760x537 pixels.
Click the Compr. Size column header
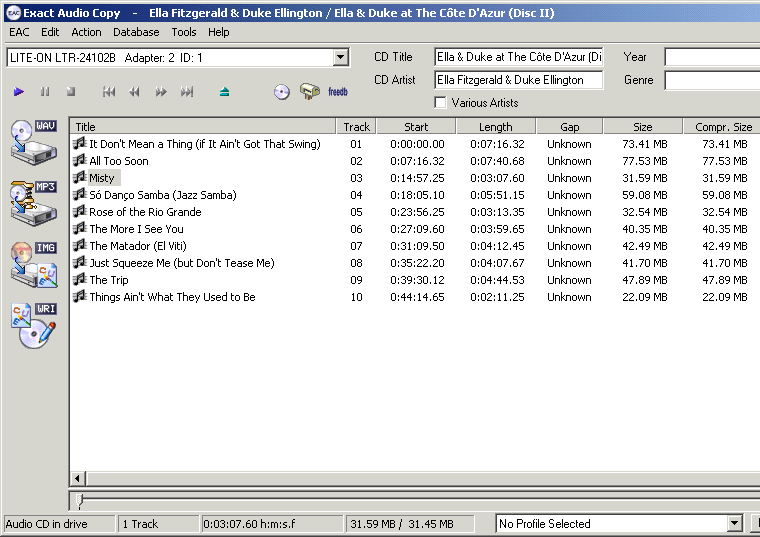coord(723,127)
